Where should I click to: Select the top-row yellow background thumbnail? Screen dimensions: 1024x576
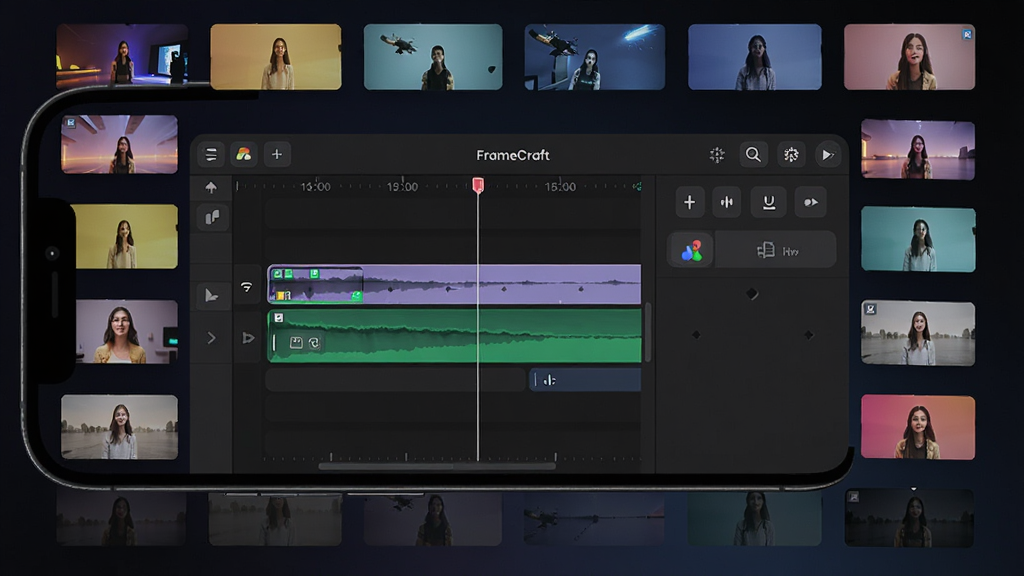(x=276, y=57)
